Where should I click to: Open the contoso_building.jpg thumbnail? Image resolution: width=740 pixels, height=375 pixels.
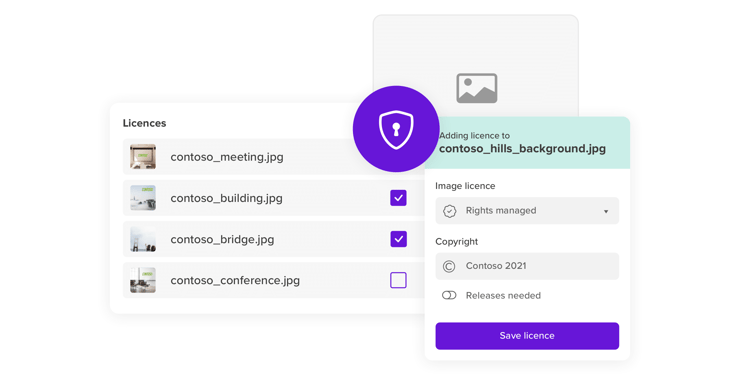[x=143, y=198]
